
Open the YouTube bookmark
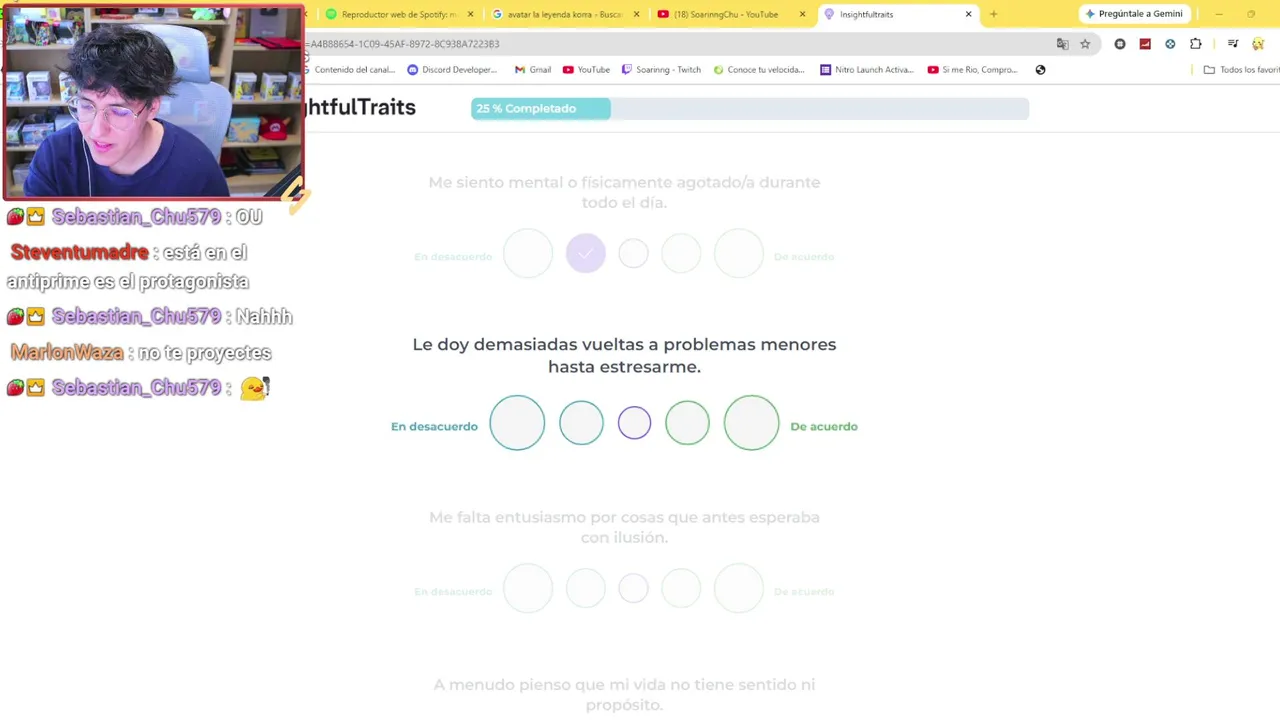[x=586, y=70]
